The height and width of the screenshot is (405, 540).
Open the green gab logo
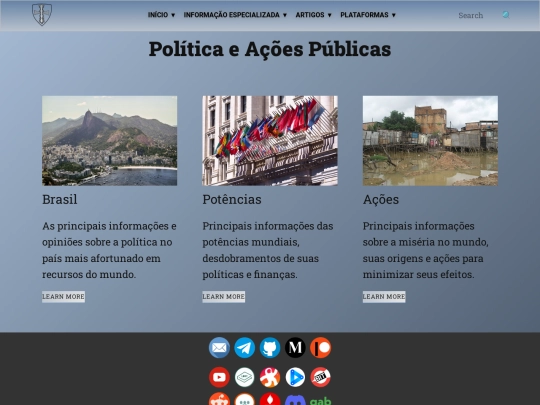(320, 401)
